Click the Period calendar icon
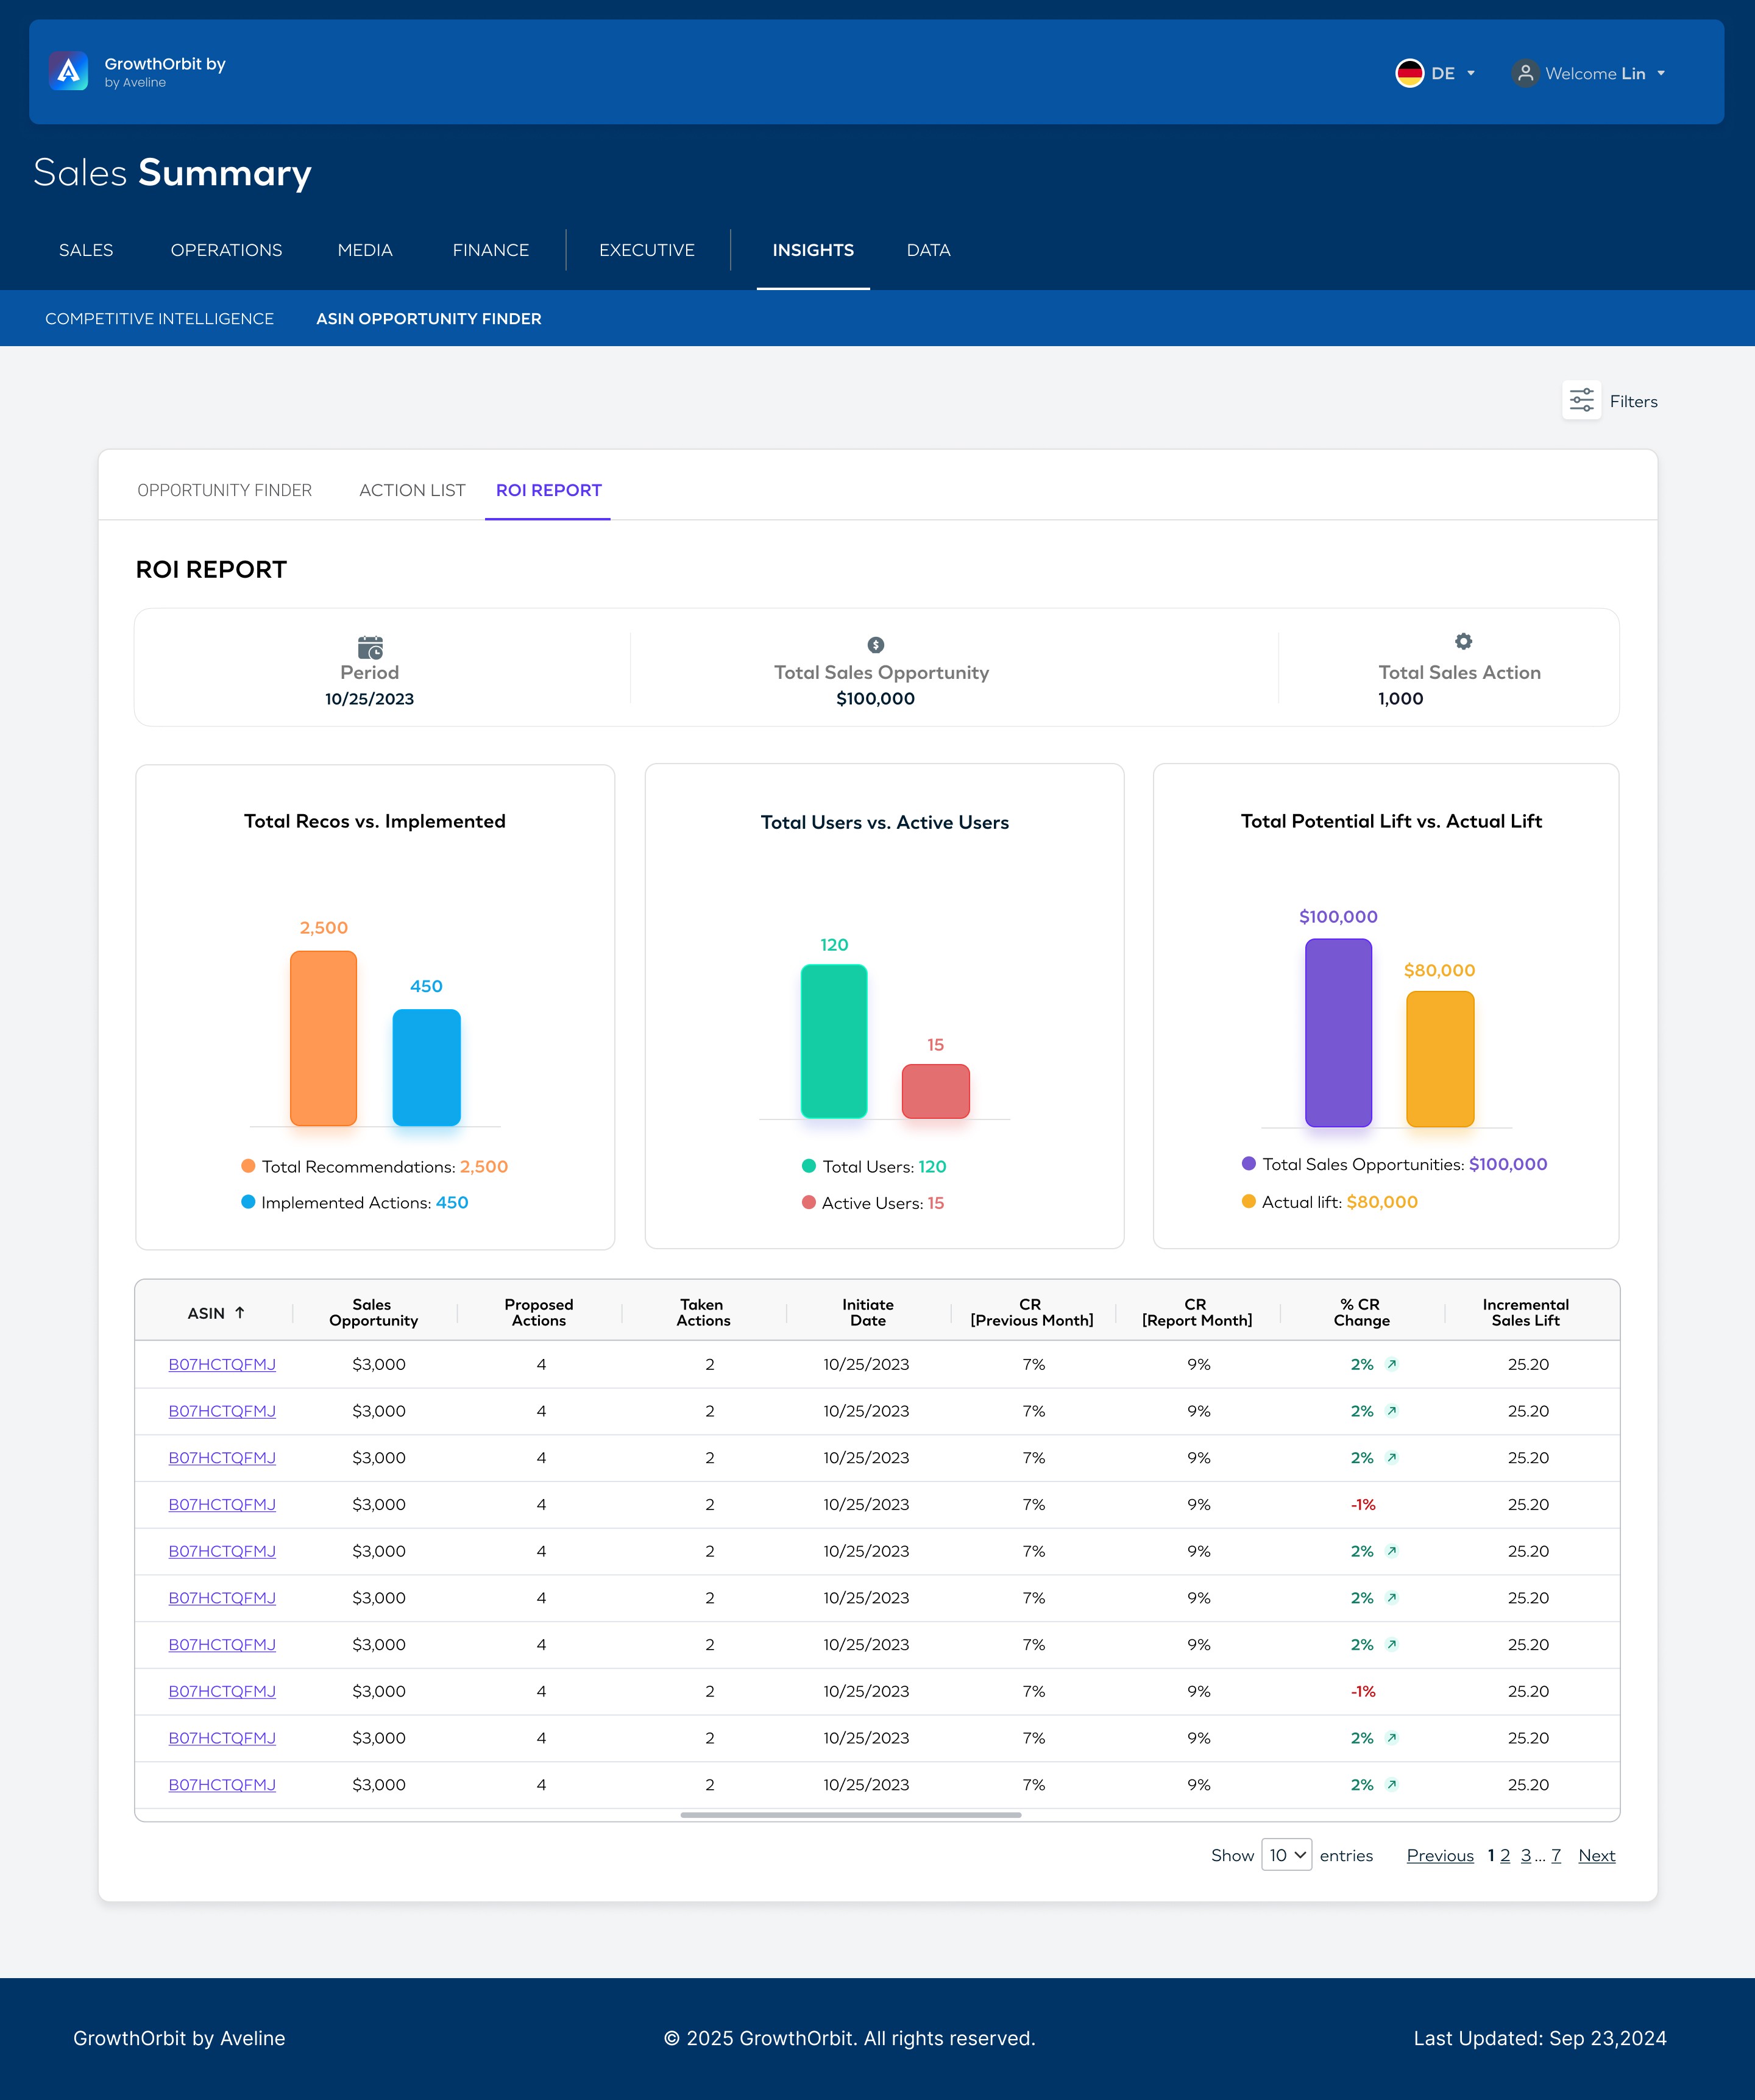 [x=370, y=647]
